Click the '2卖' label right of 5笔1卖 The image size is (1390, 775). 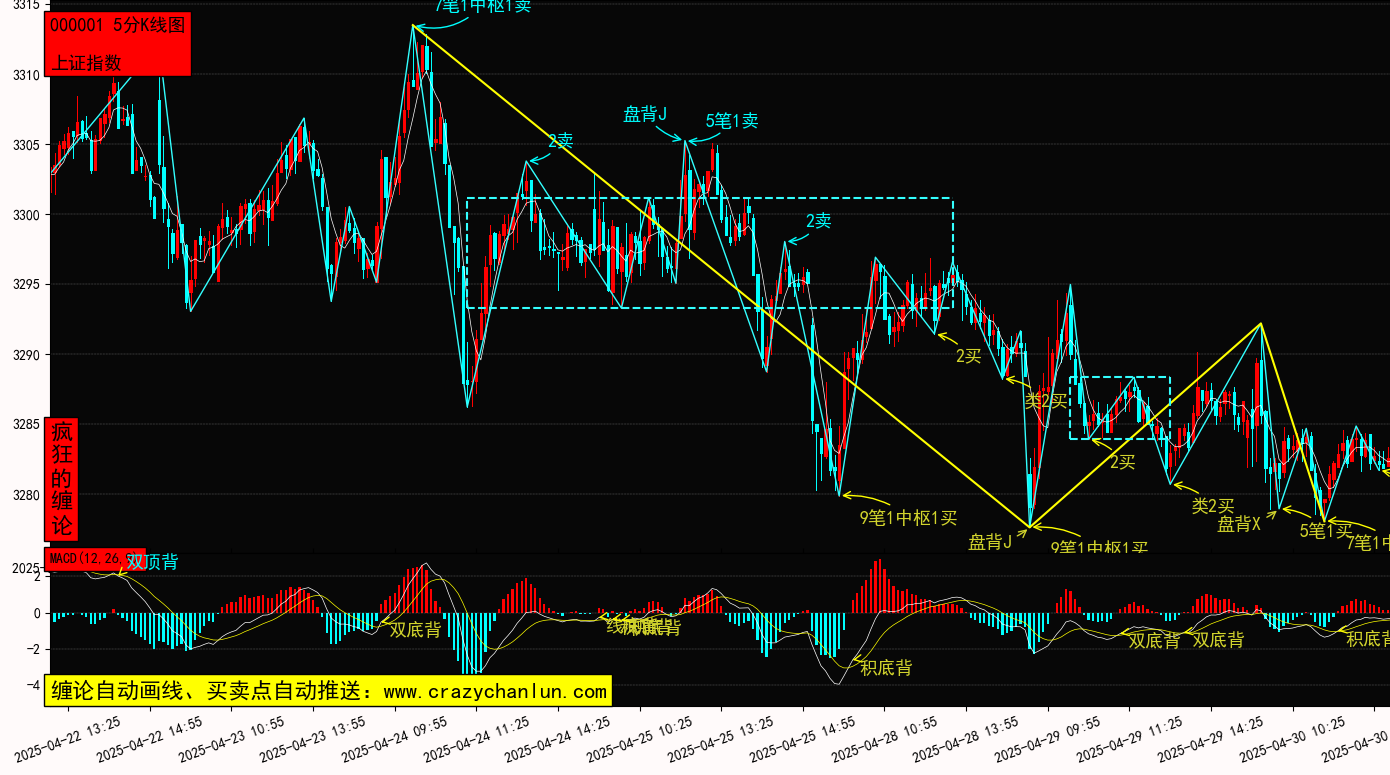[x=818, y=221]
